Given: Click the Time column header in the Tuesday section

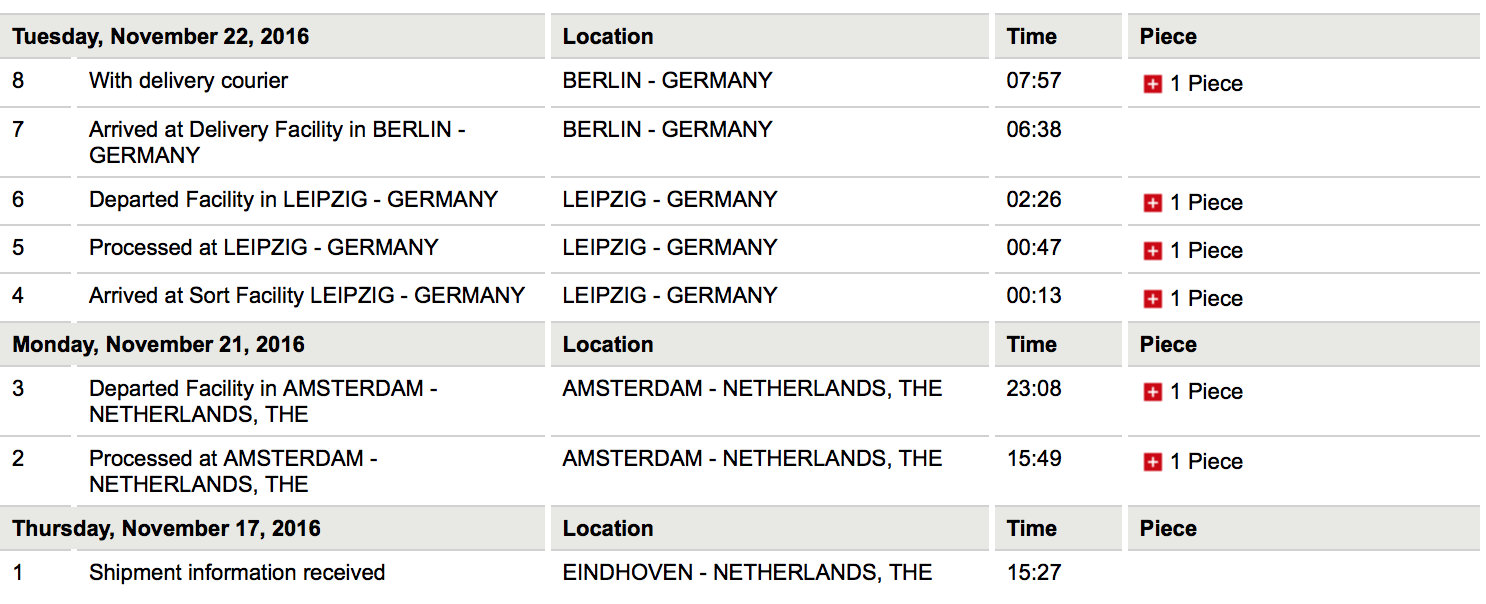Looking at the screenshot, I should (x=1031, y=37).
